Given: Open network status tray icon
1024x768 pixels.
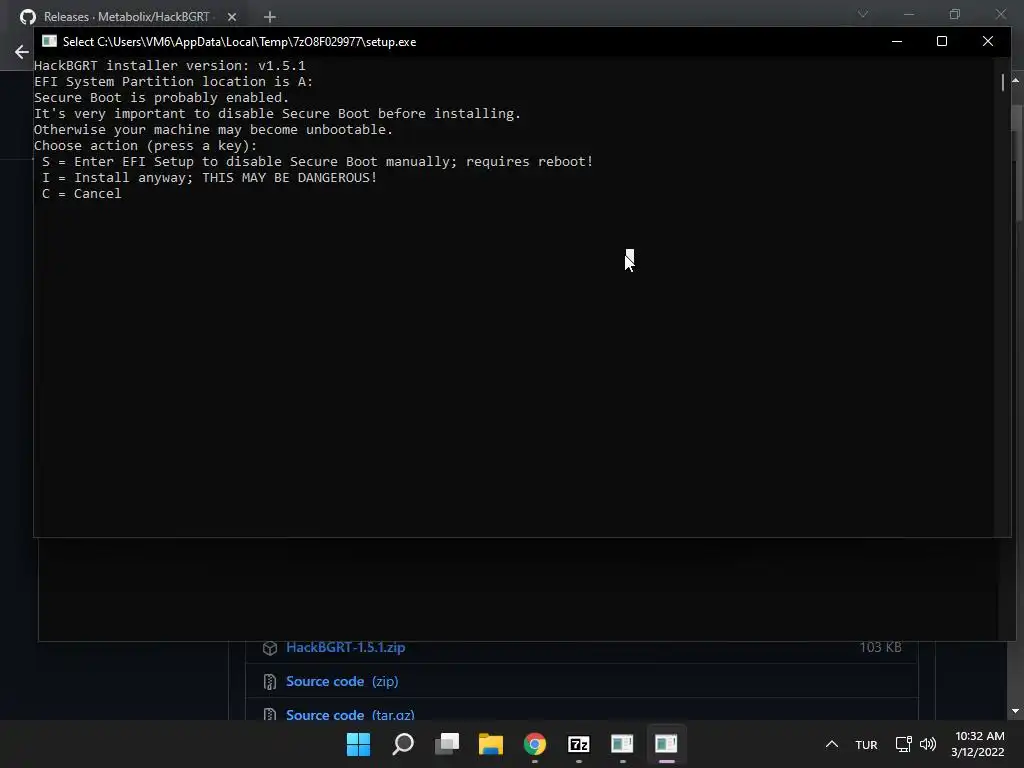Looking at the screenshot, I should [x=903, y=744].
